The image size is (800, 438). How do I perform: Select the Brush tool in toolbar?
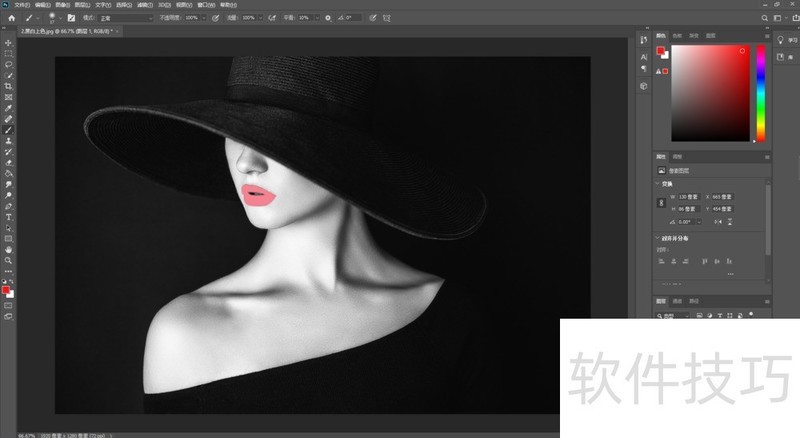9,130
